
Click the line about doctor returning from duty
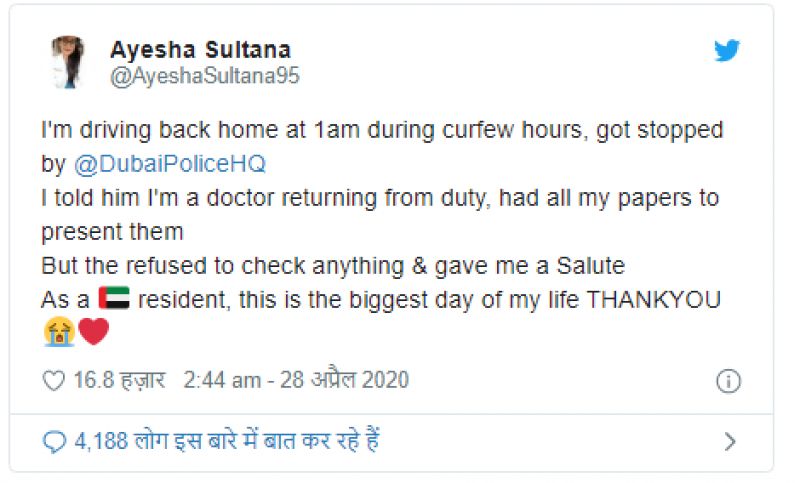click(x=380, y=198)
